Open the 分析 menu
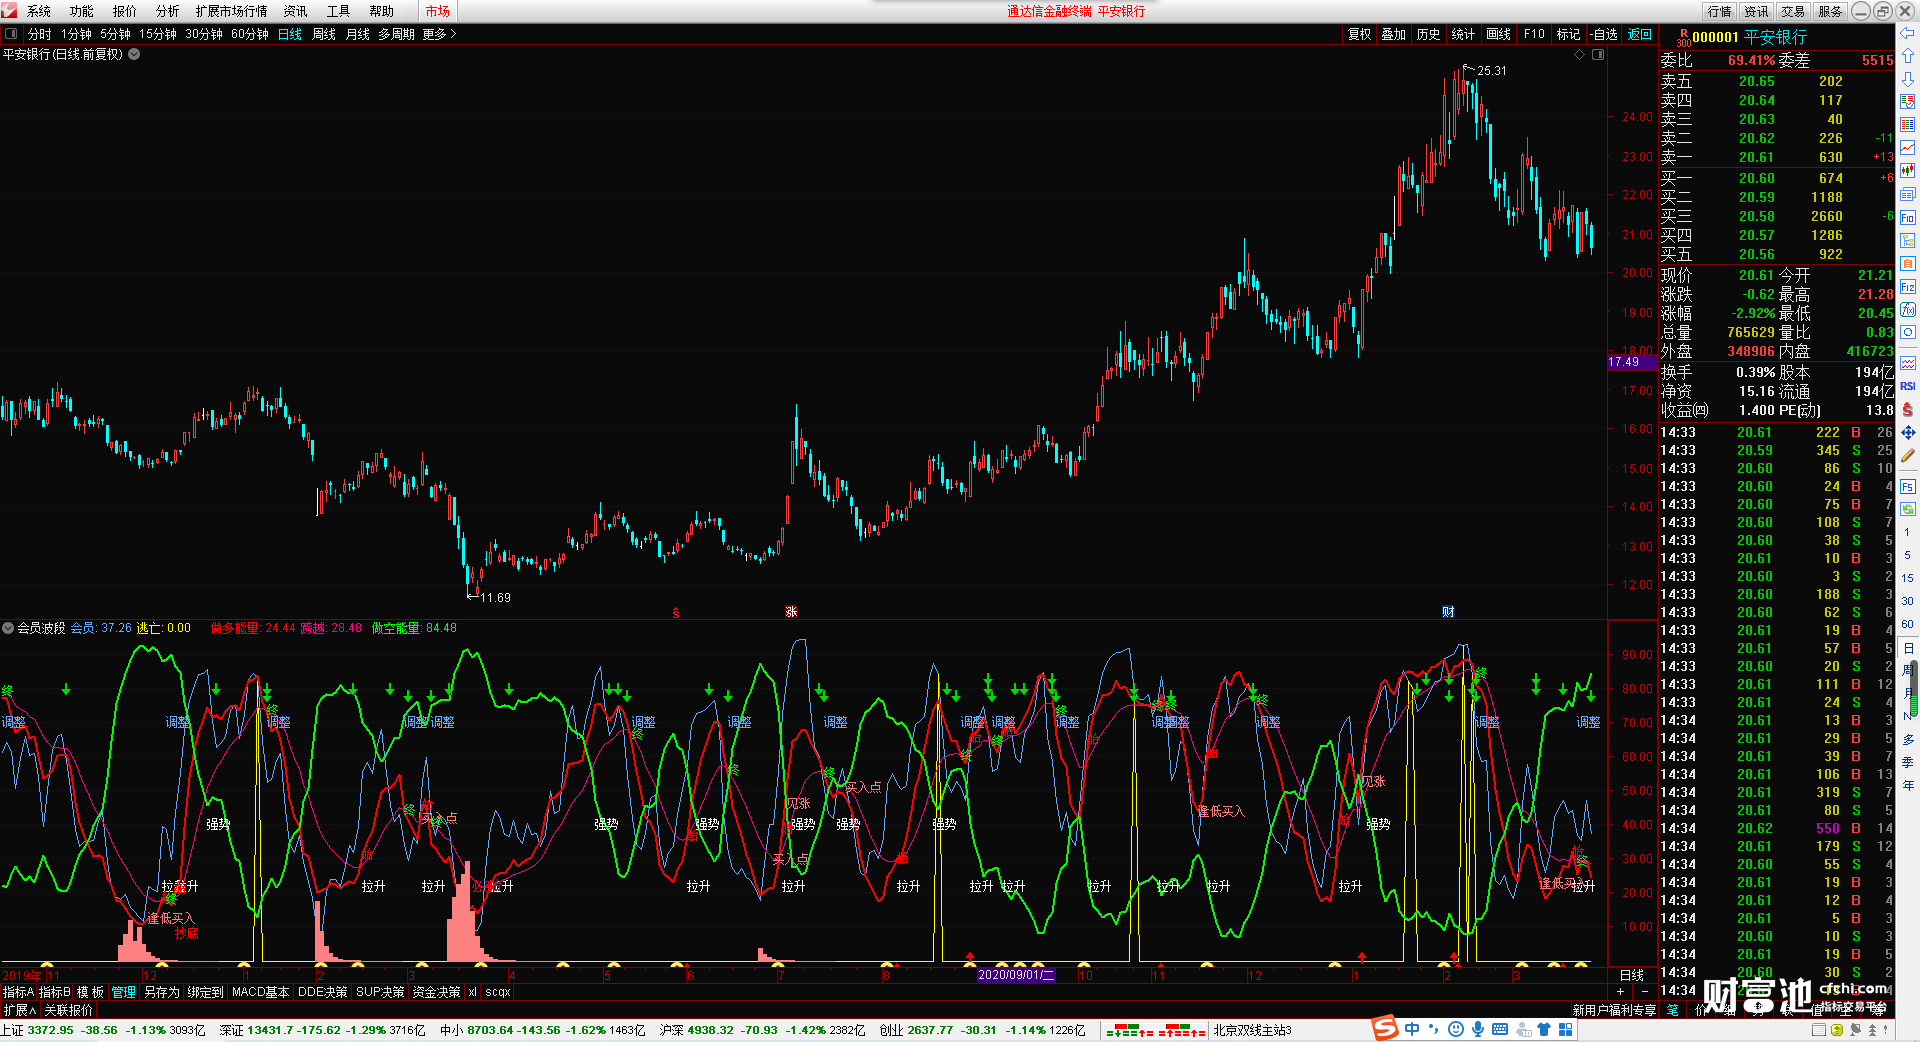Screen dimensions: 1920x1042 168,11
